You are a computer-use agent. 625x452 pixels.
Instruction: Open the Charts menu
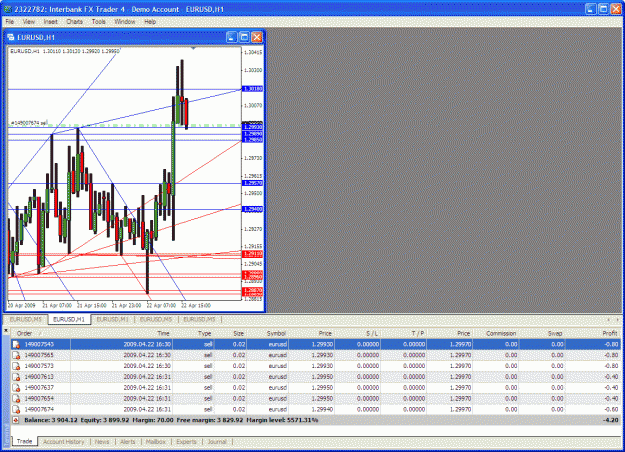point(75,22)
